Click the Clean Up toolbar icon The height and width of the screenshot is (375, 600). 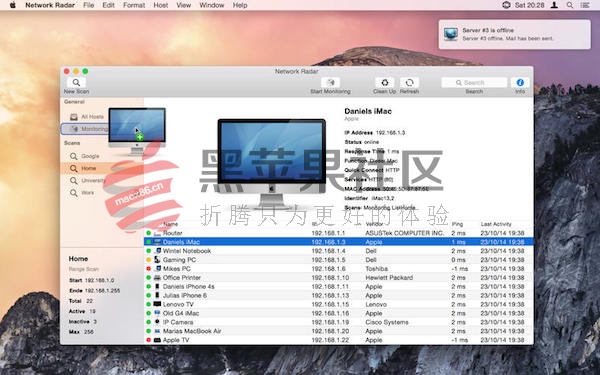[385, 83]
